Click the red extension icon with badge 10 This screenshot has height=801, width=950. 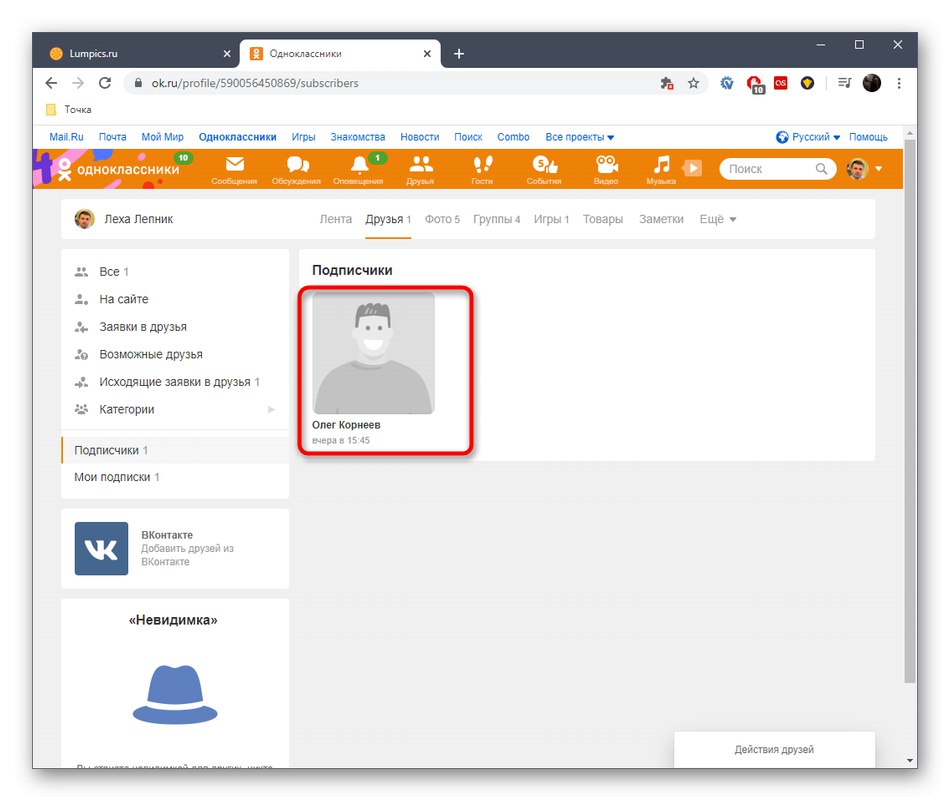755,84
